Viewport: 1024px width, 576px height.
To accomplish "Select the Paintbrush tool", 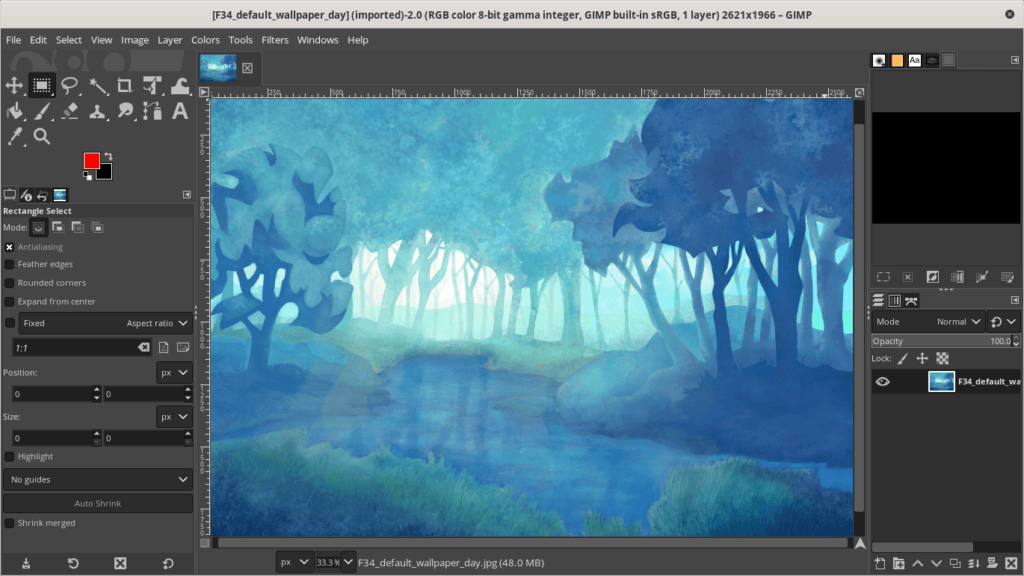I will [43, 111].
